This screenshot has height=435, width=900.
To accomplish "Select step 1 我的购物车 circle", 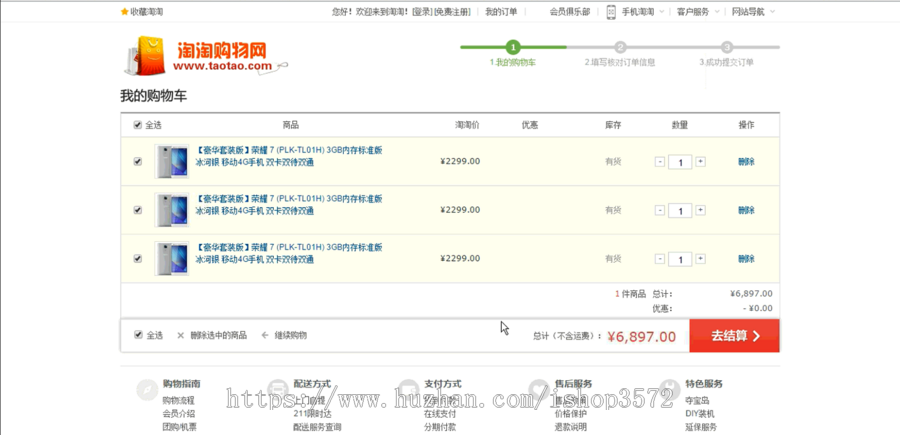I will [x=513, y=47].
